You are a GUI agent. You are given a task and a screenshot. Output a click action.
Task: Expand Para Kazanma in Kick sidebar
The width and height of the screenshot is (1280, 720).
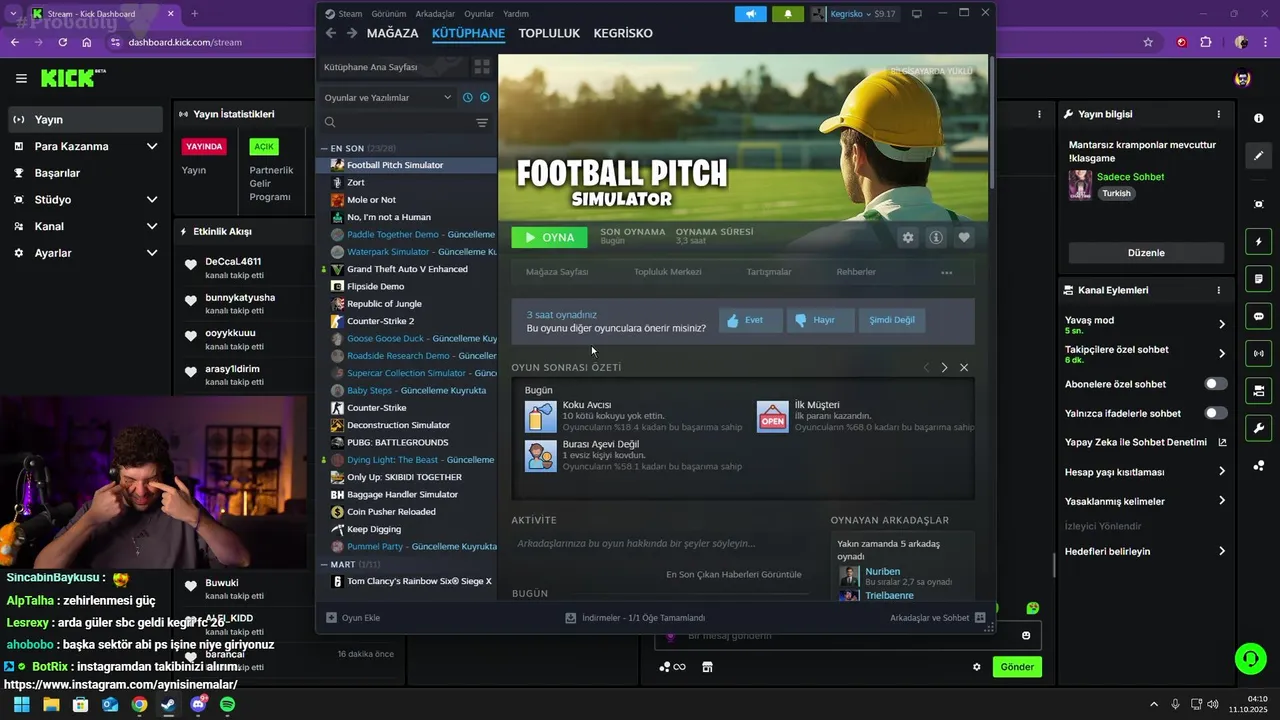(x=152, y=146)
